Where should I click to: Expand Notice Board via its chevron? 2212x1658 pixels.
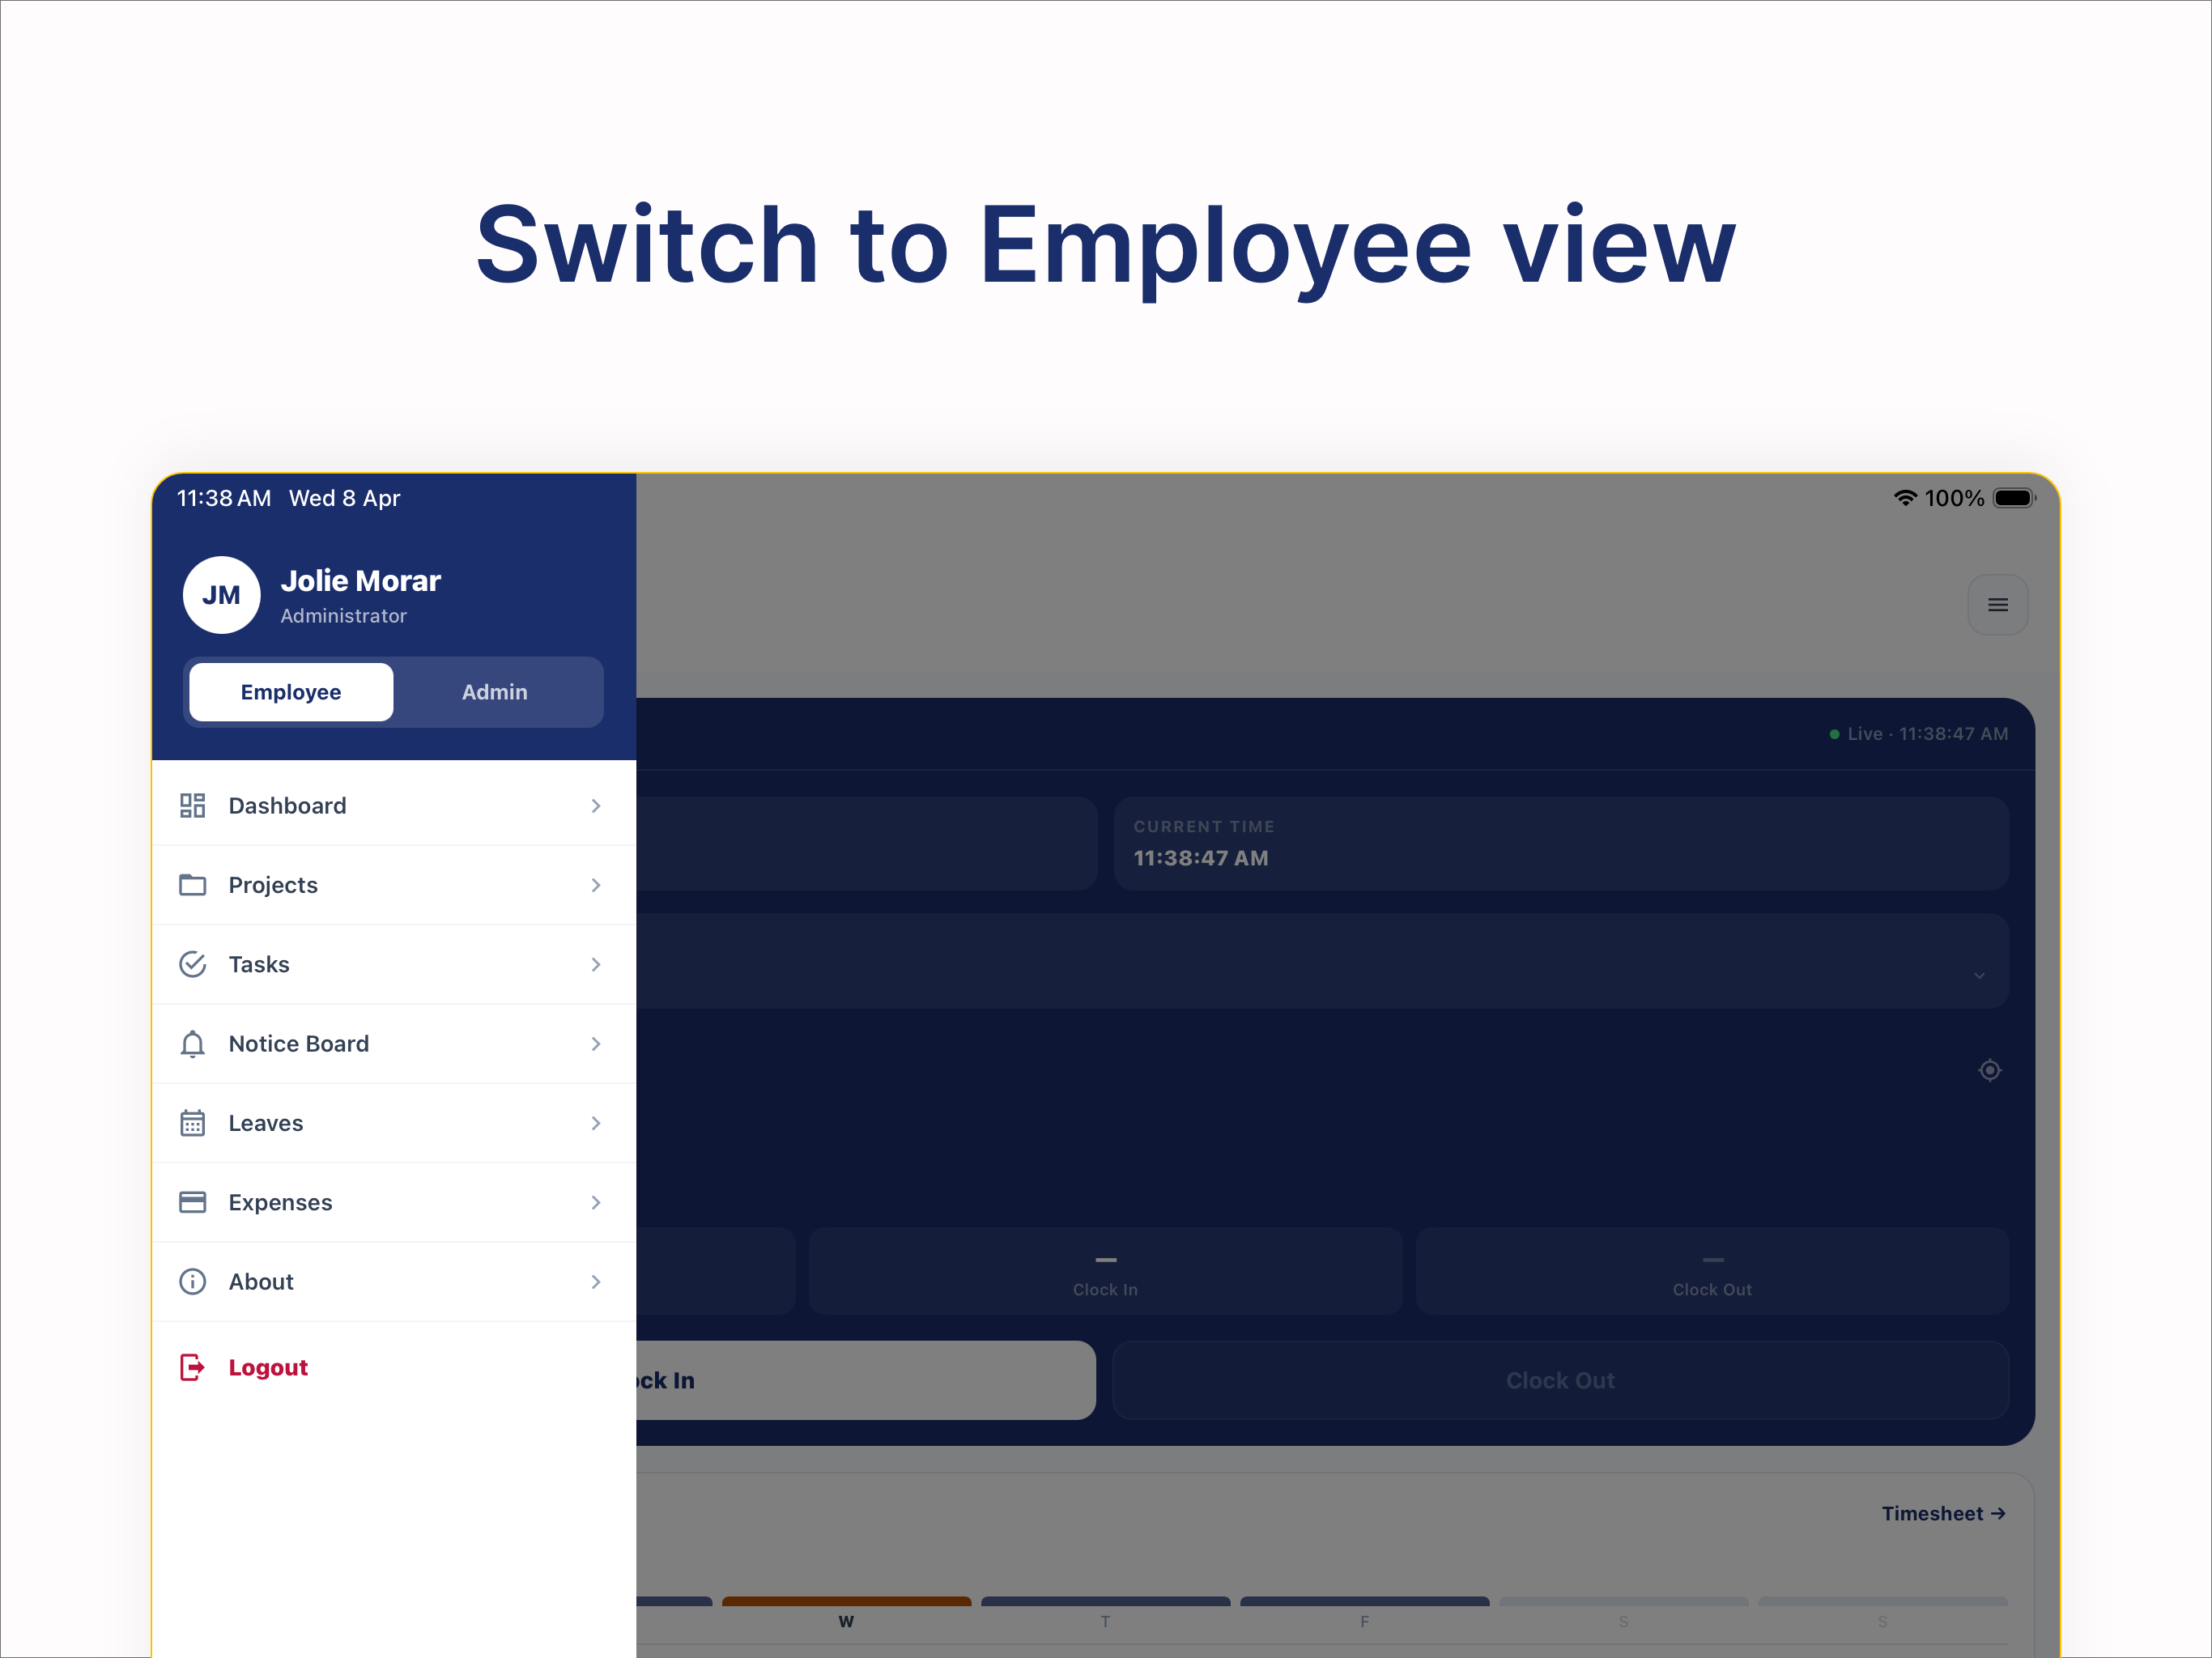pos(596,1044)
